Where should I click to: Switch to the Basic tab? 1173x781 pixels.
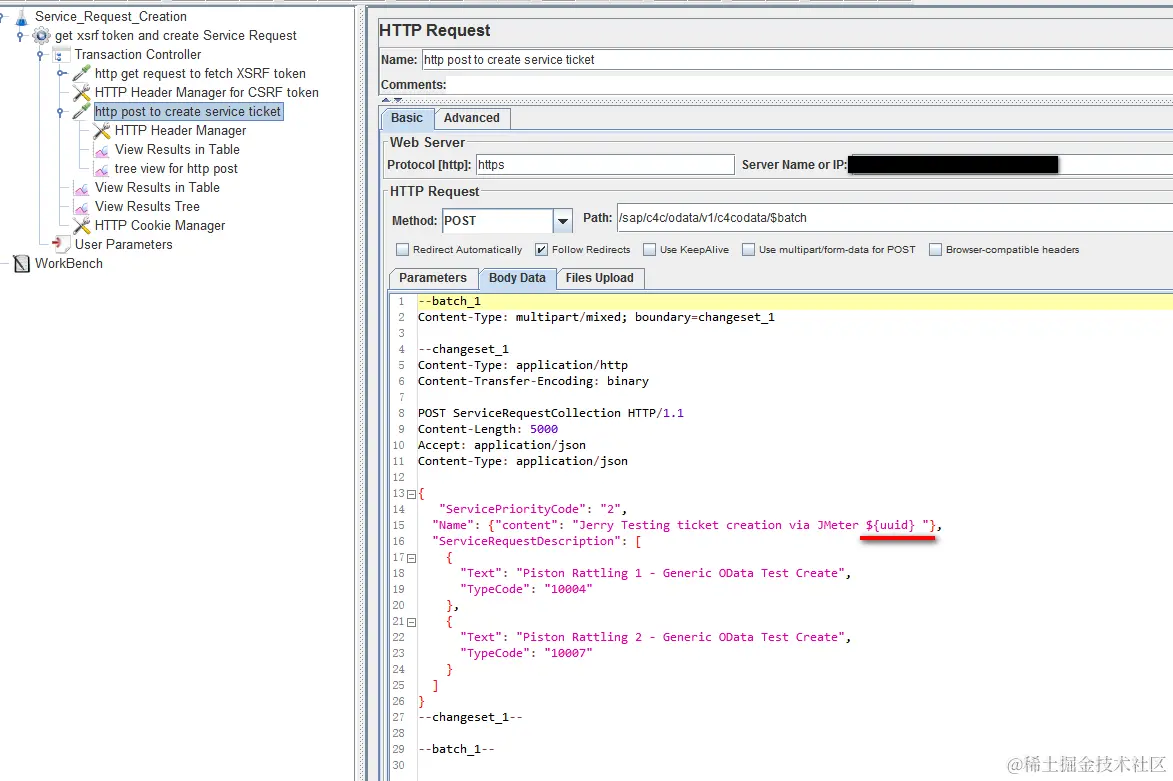(407, 118)
